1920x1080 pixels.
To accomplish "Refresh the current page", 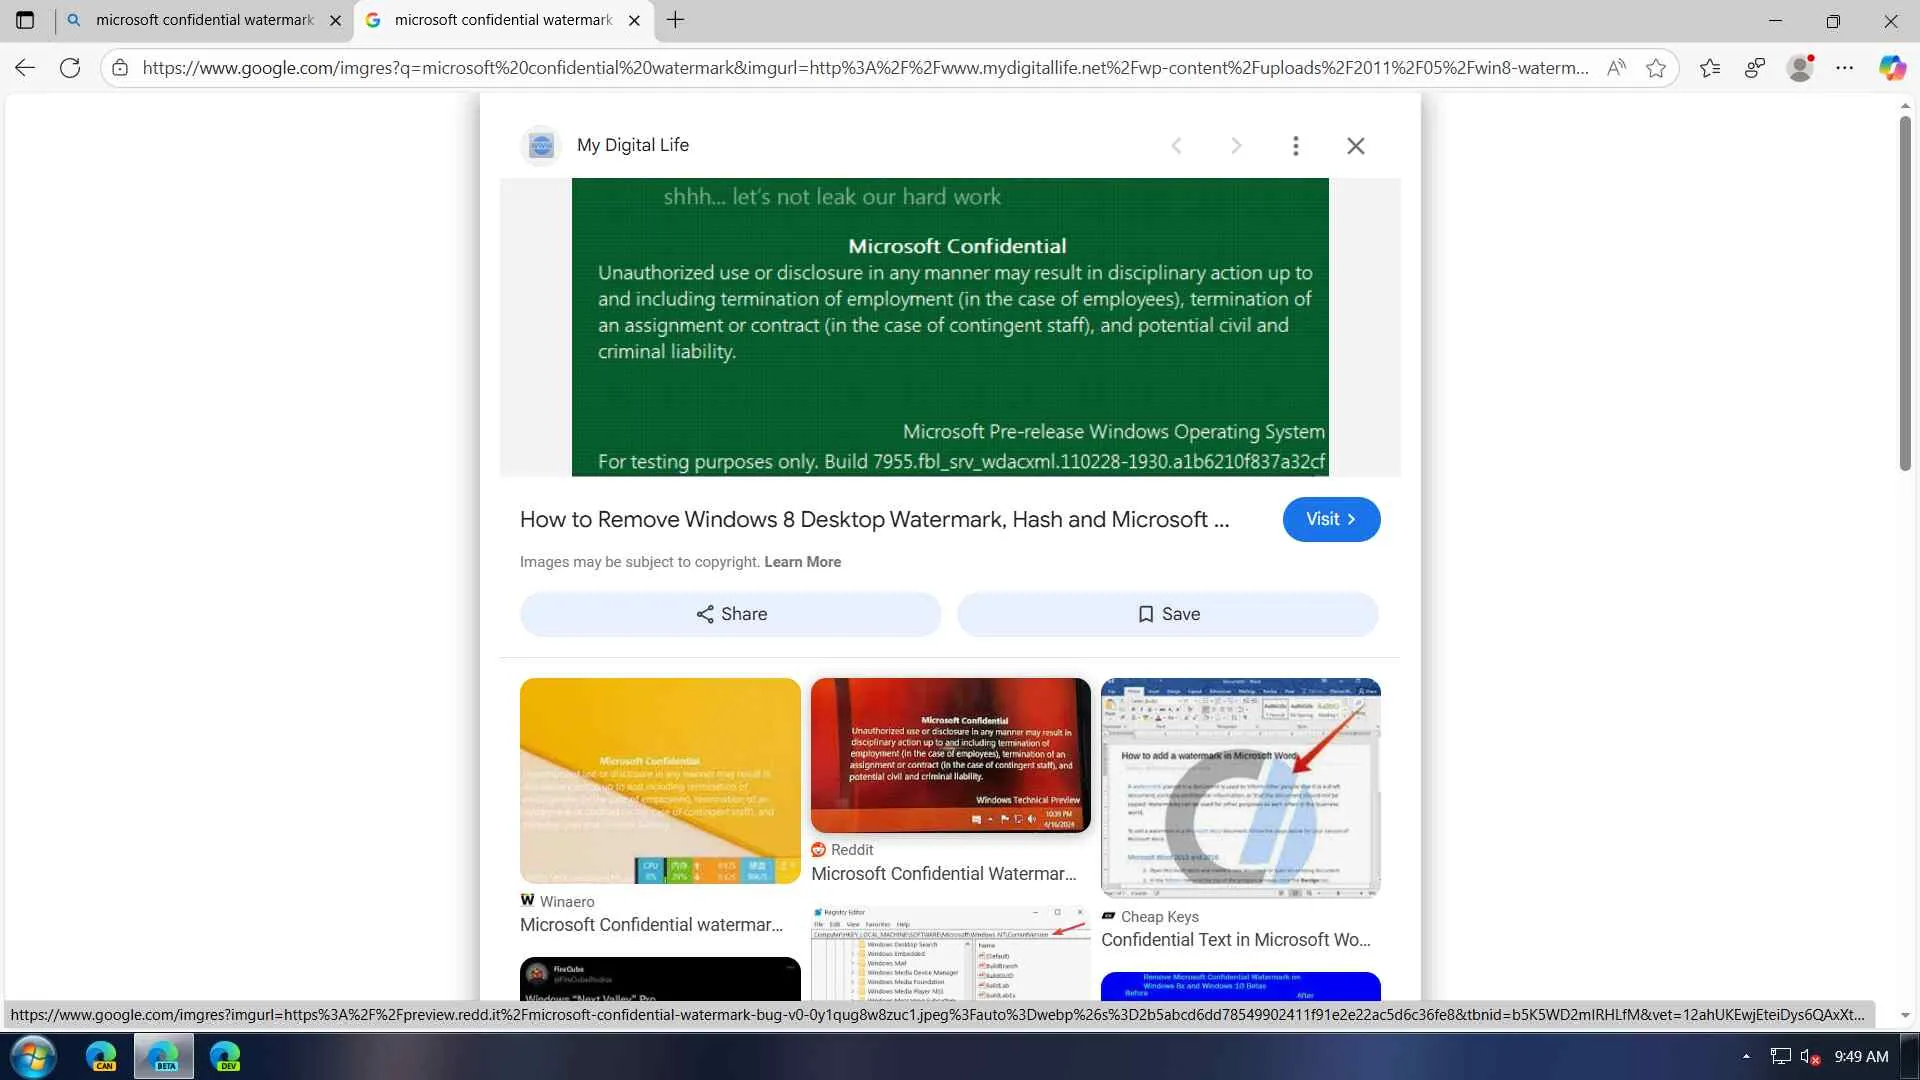I will point(70,68).
